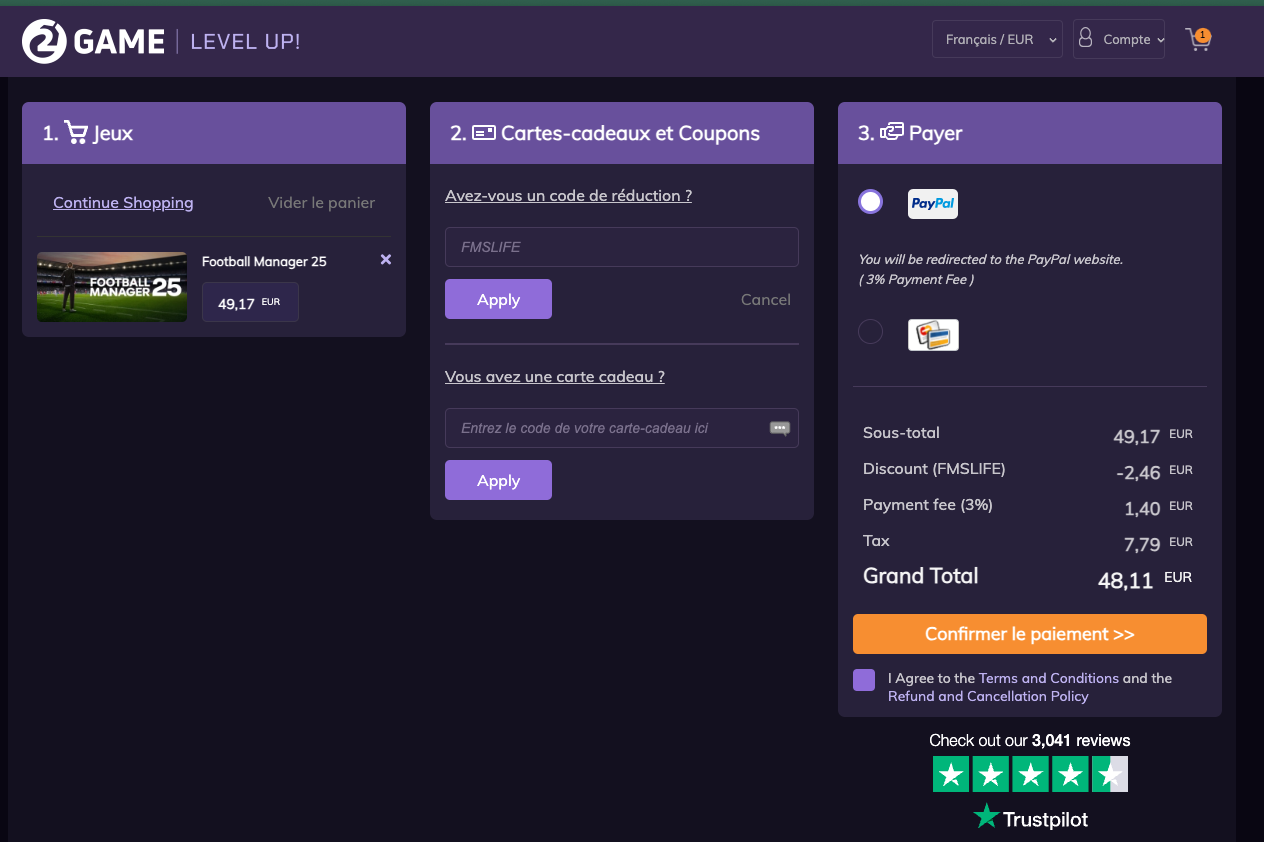Click the Discount value -2,46 EUR

coord(1154,472)
